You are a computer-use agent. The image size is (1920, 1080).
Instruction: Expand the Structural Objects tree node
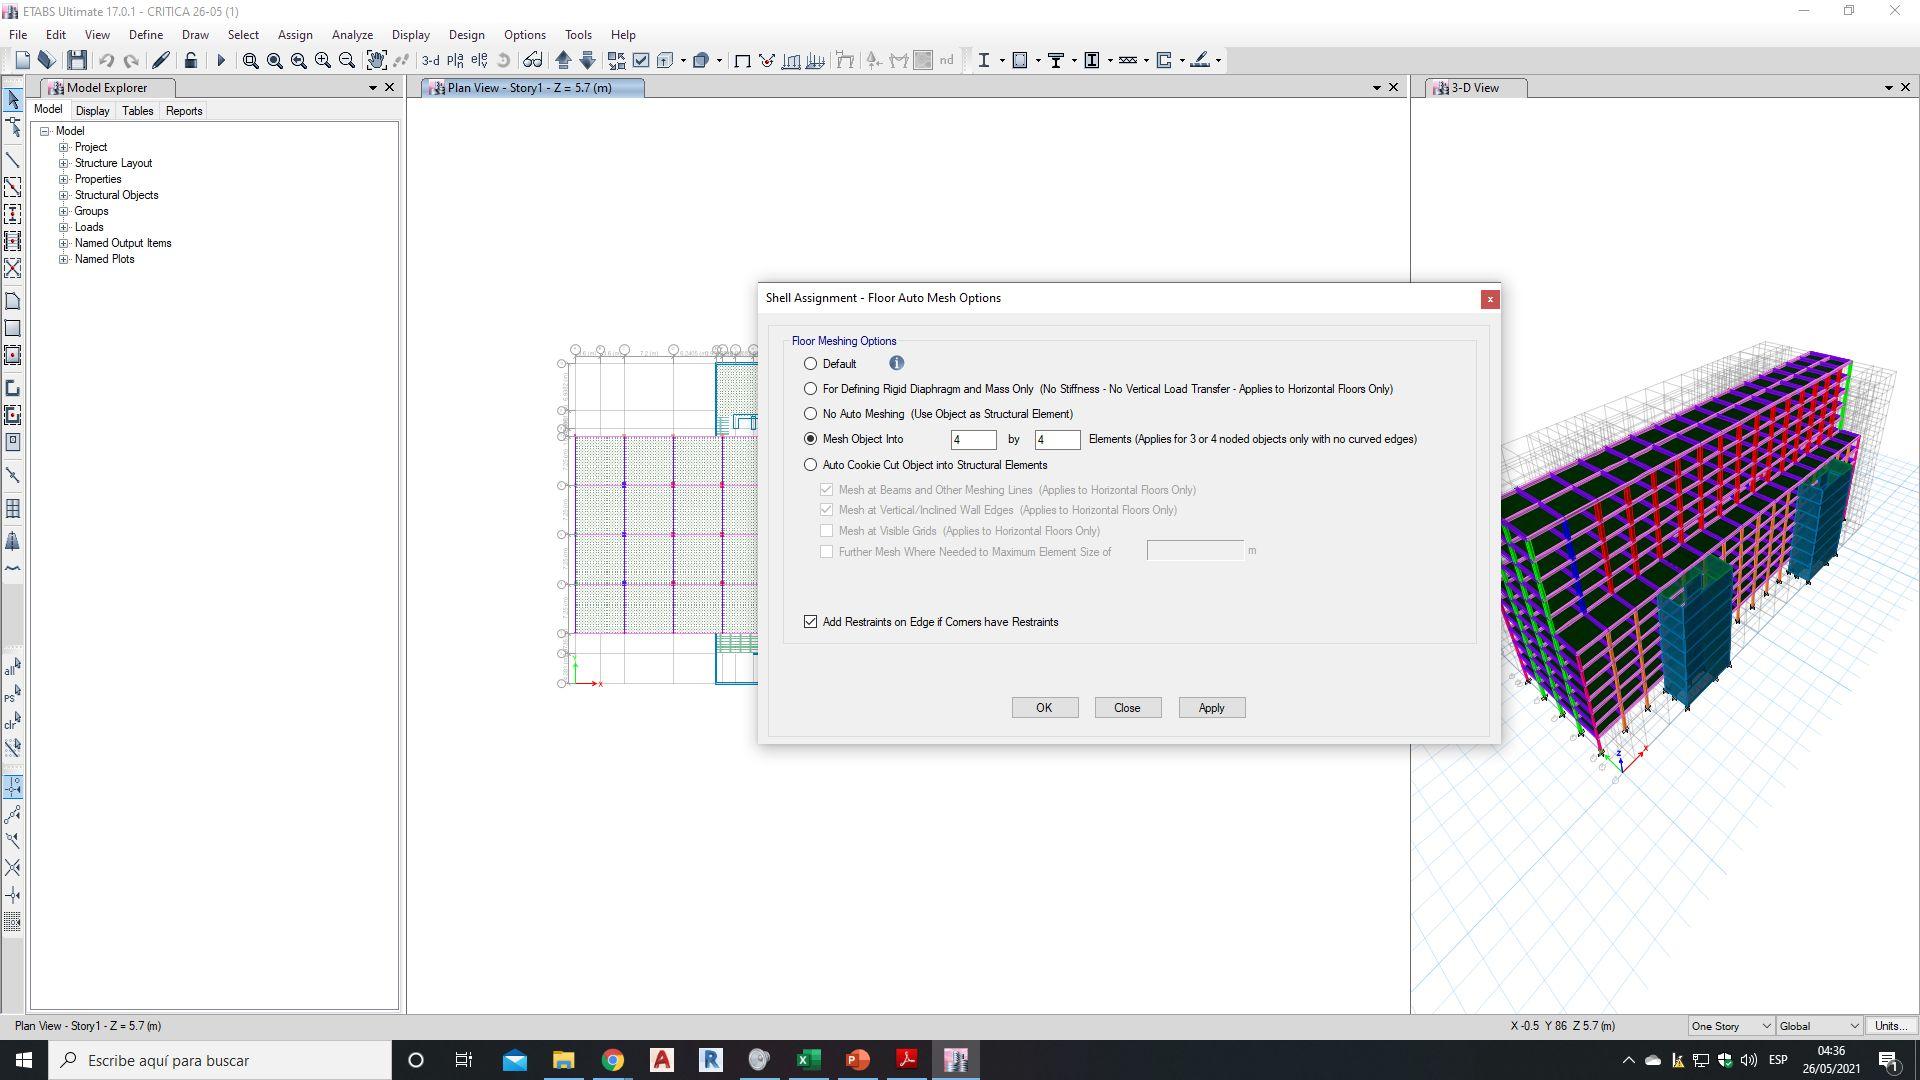(x=64, y=195)
